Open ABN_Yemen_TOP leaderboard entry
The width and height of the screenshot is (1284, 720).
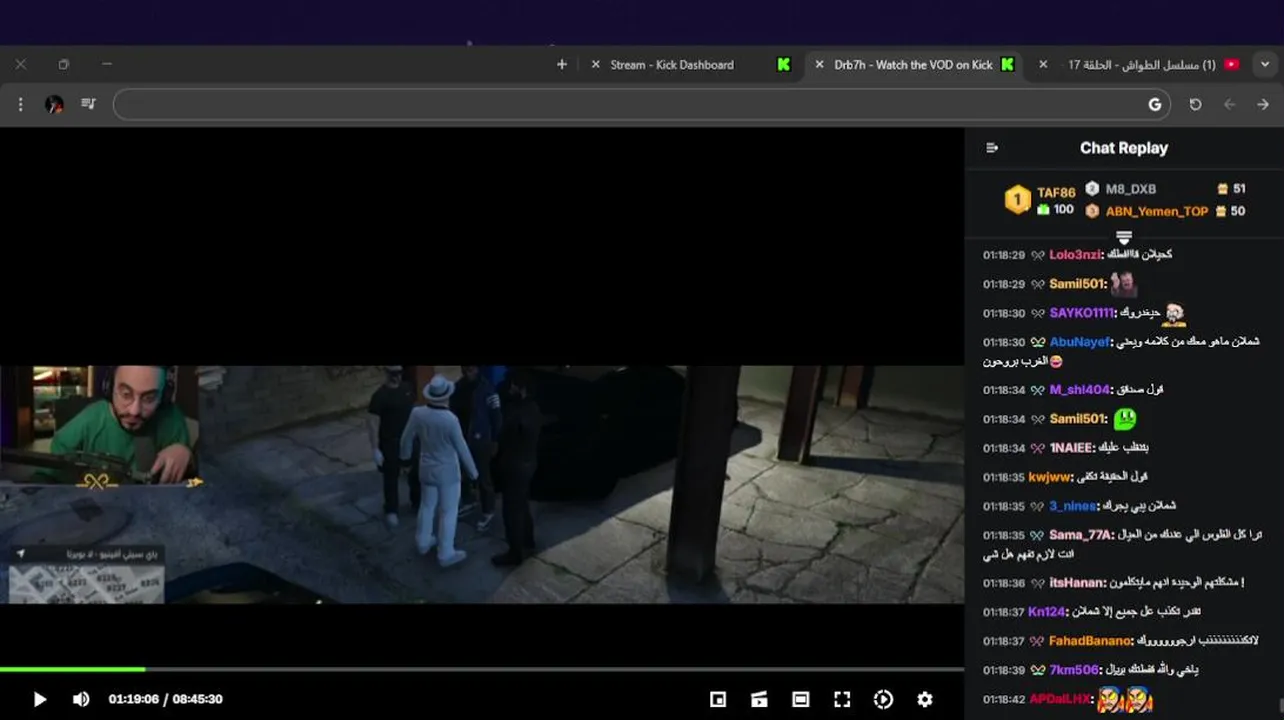(x=1156, y=211)
